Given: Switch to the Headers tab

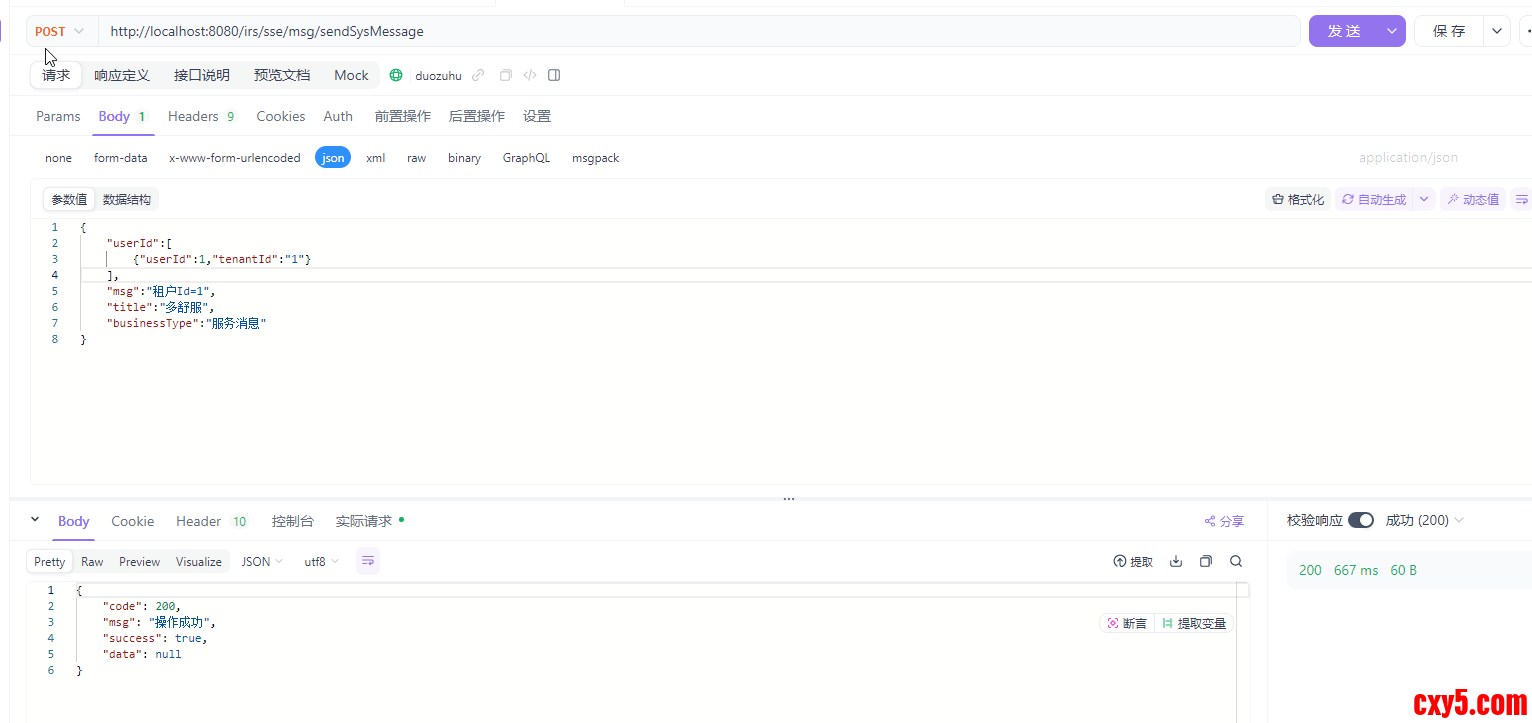Looking at the screenshot, I should point(193,116).
